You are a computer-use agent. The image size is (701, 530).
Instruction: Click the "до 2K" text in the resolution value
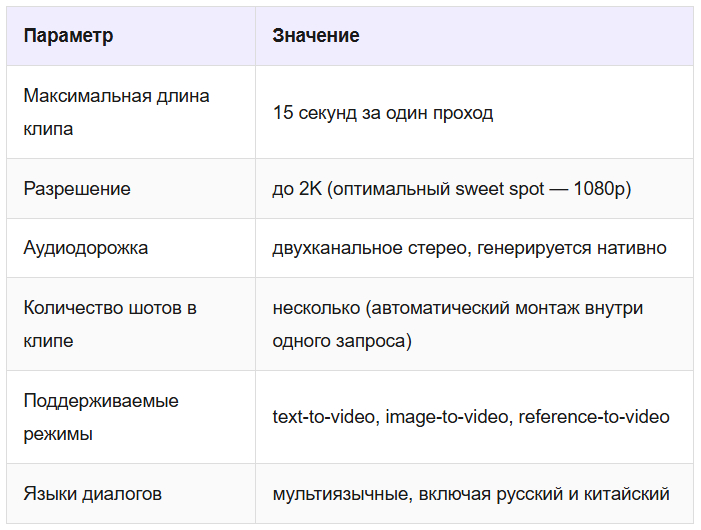point(295,188)
